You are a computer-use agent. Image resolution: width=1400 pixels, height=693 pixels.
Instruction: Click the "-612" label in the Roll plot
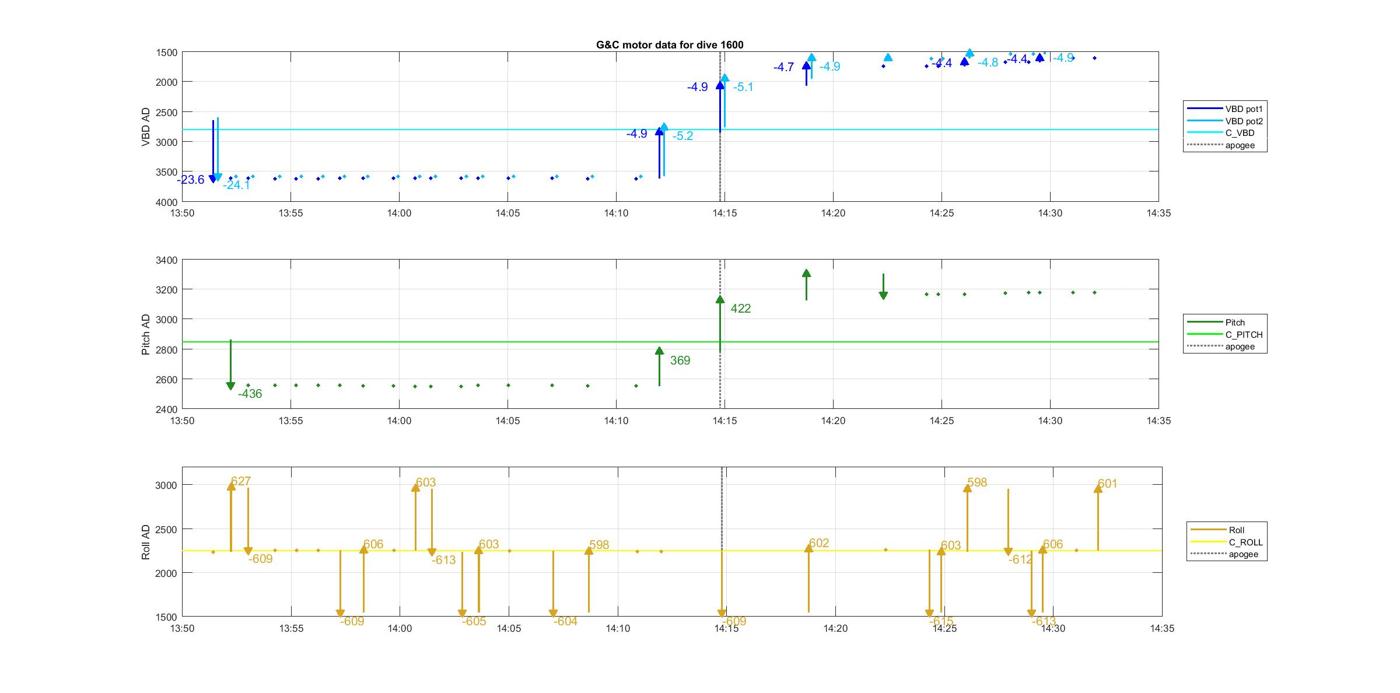[1020, 560]
